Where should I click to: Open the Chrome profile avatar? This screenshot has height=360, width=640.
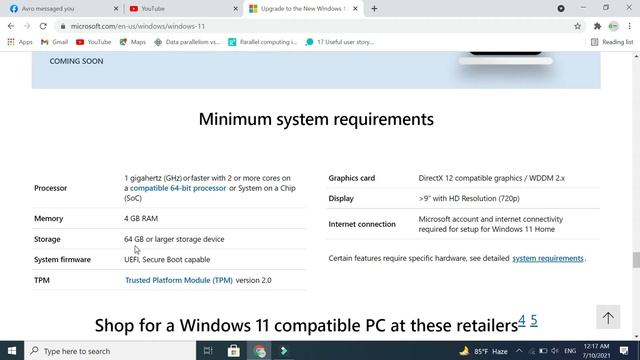click(x=613, y=26)
